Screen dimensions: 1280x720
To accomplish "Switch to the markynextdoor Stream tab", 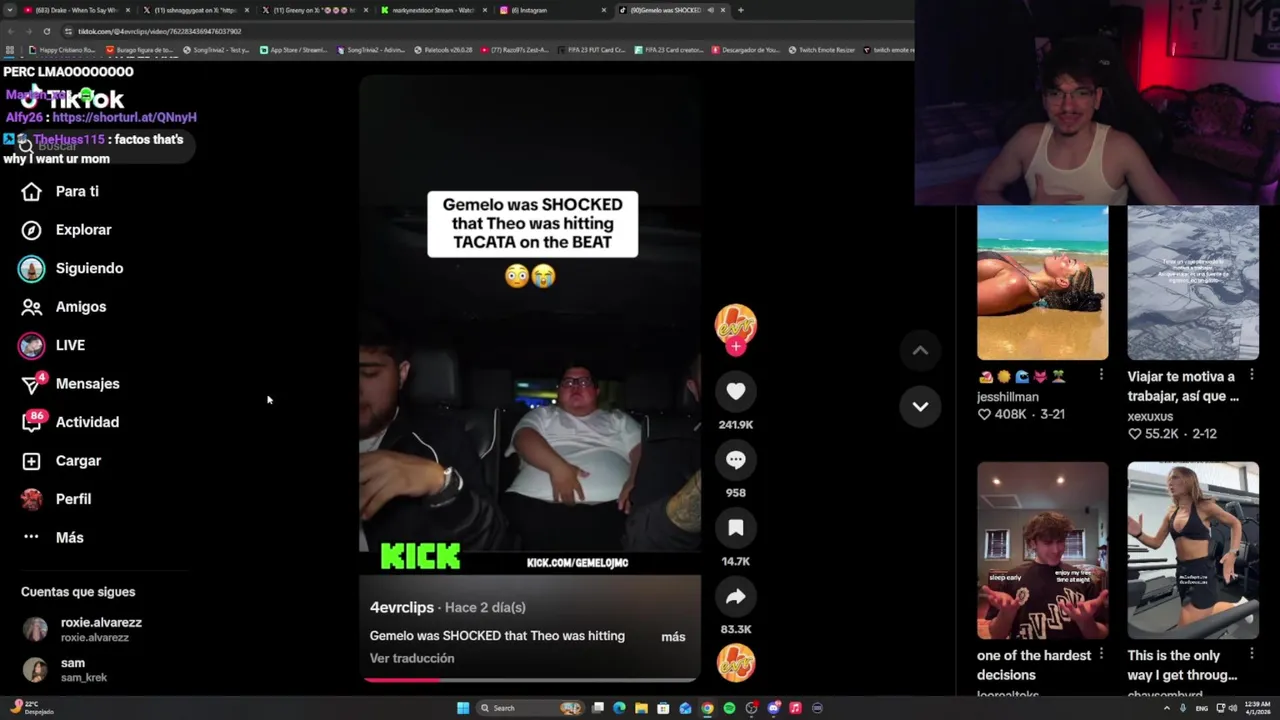I will [x=433, y=10].
